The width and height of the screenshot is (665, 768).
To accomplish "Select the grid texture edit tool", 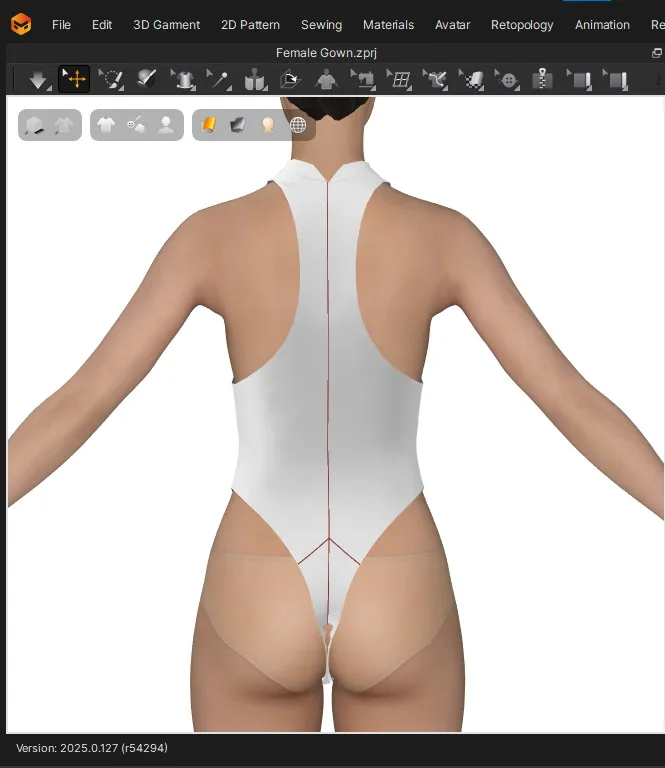I will click(399, 79).
